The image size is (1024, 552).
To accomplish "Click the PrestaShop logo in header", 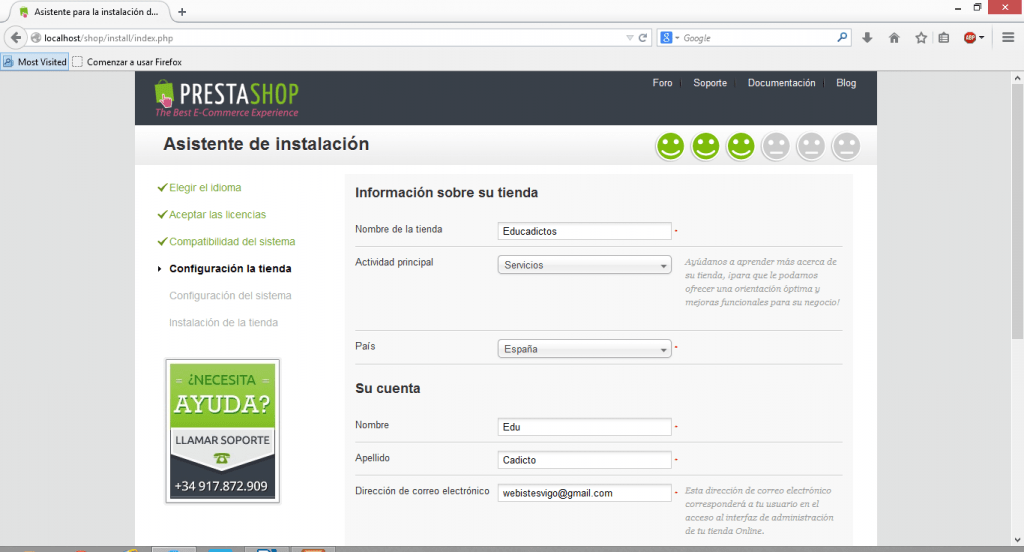I will coord(227,97).
